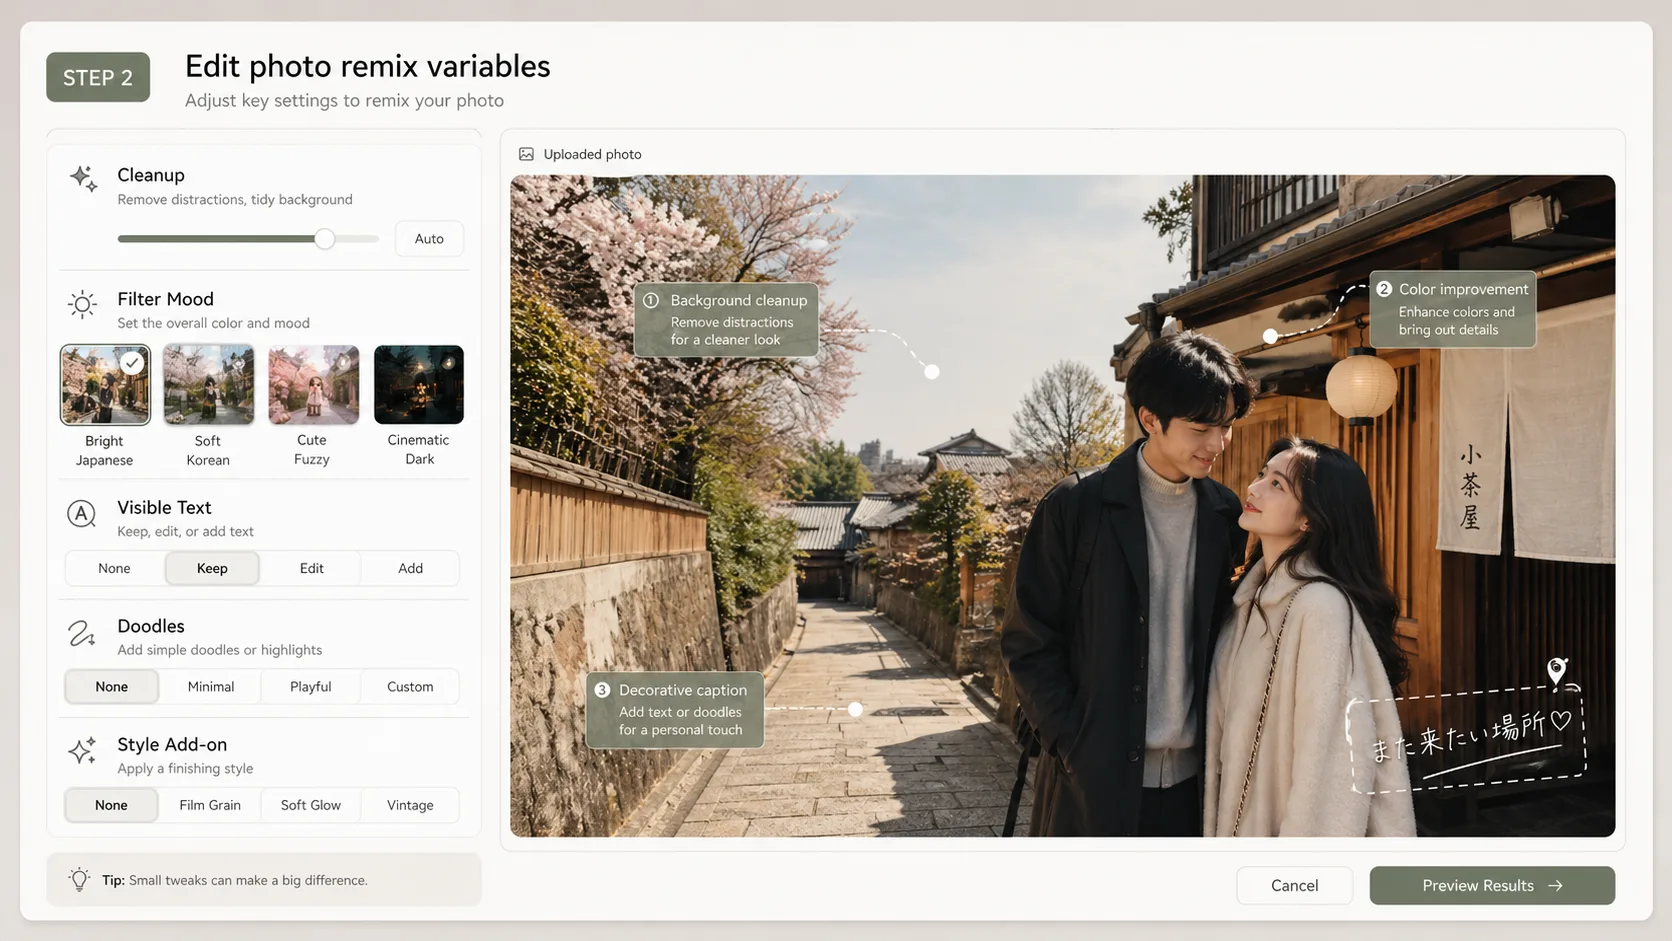
Task: Switch Visible Text to Edit mode
Action: pyautogui.click(x=310, y=567)
